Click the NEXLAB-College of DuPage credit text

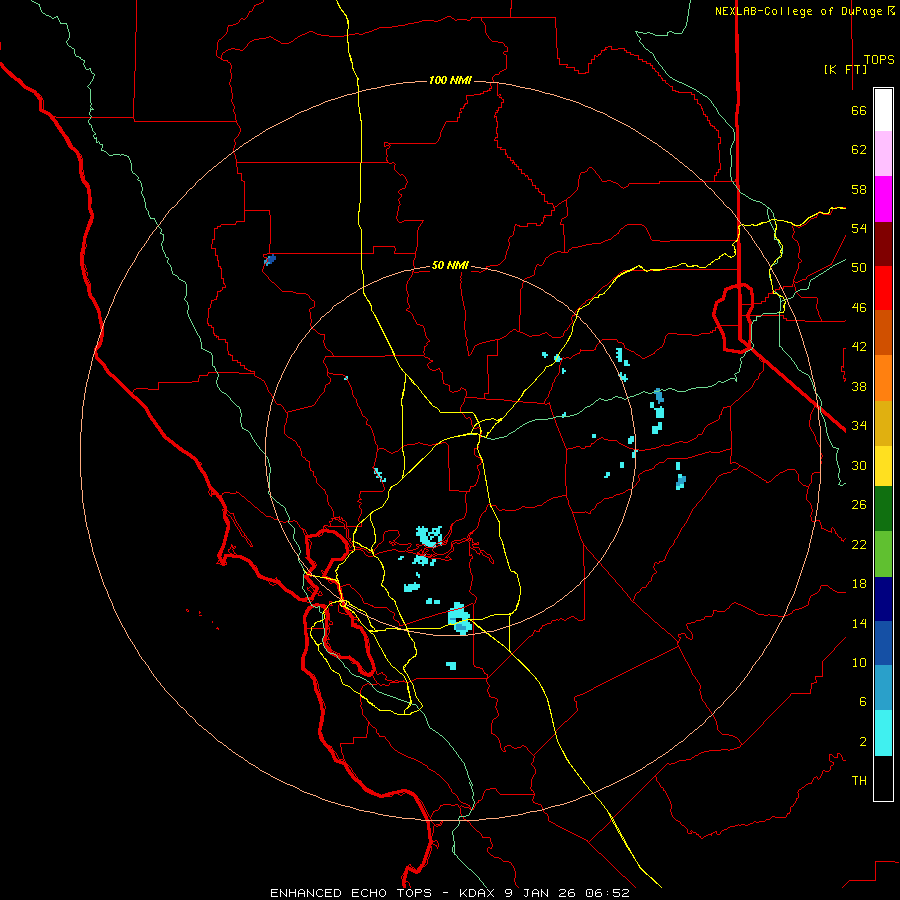click(804, 11)
